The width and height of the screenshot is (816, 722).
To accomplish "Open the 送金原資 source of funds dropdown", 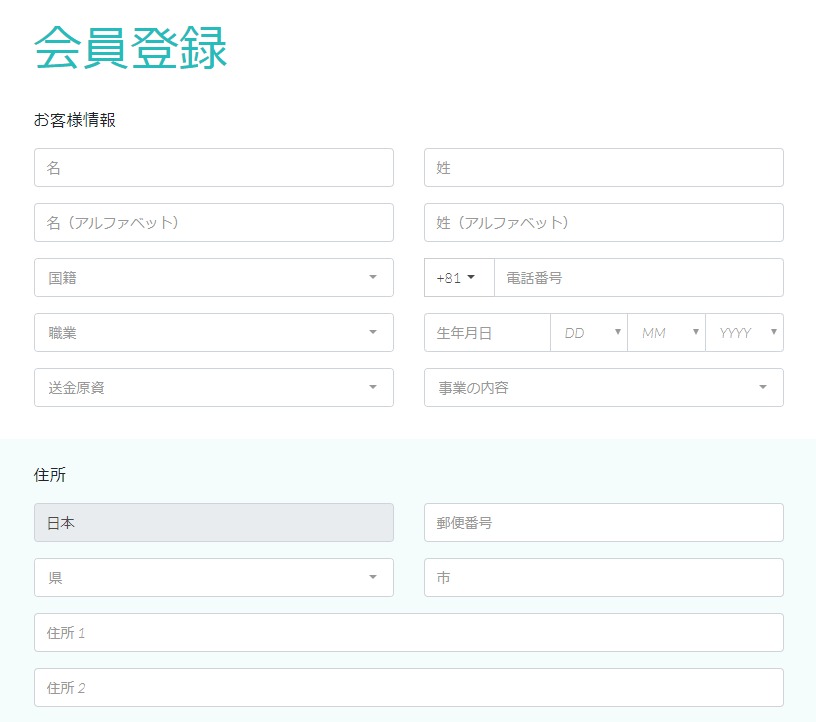I will (213, 388).
